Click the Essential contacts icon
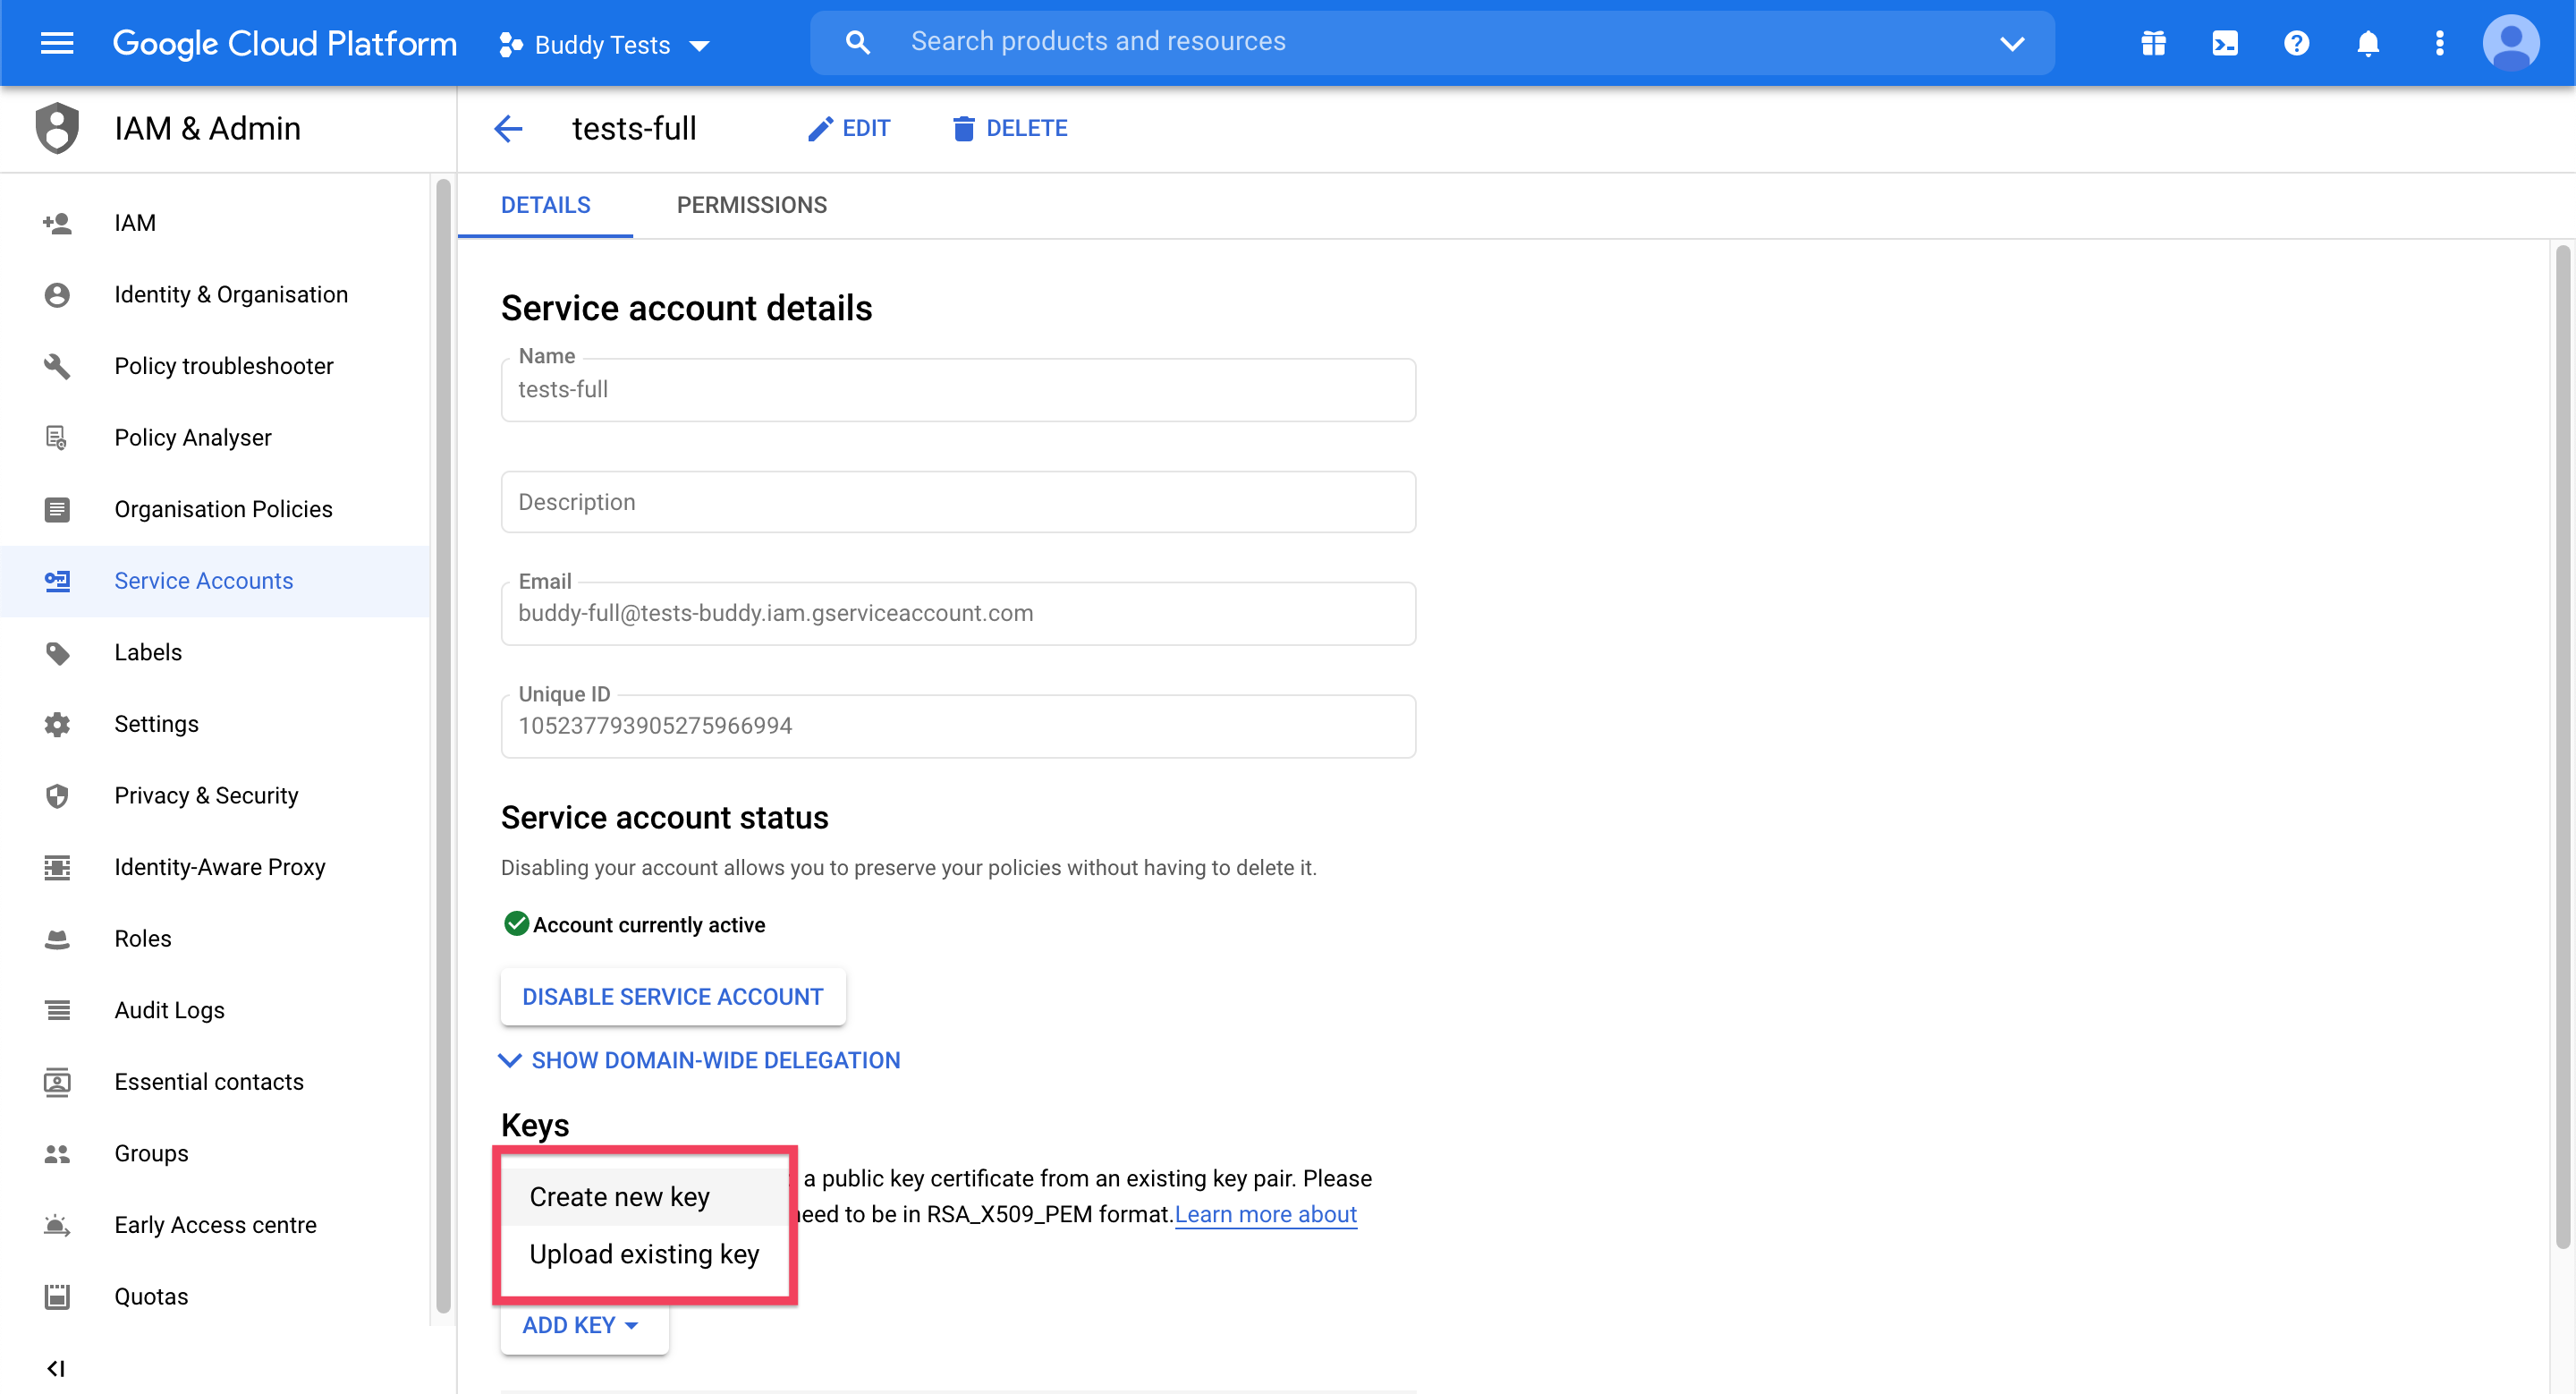 point(57,1082)
